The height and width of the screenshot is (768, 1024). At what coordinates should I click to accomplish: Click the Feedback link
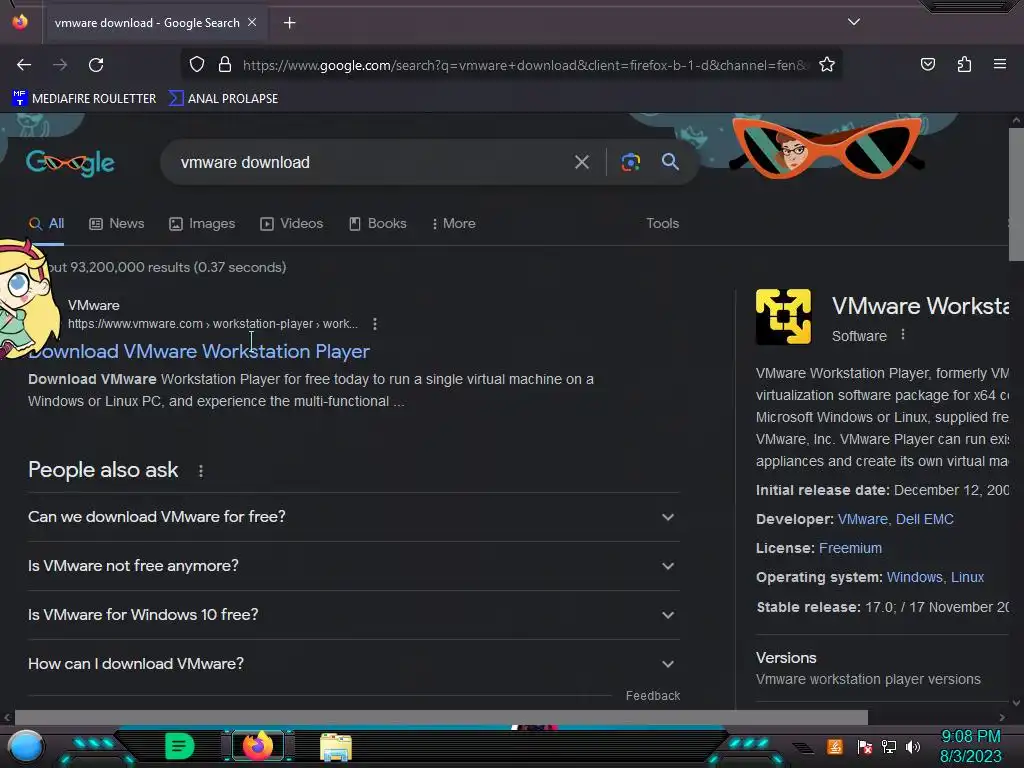tap(652, 696)
